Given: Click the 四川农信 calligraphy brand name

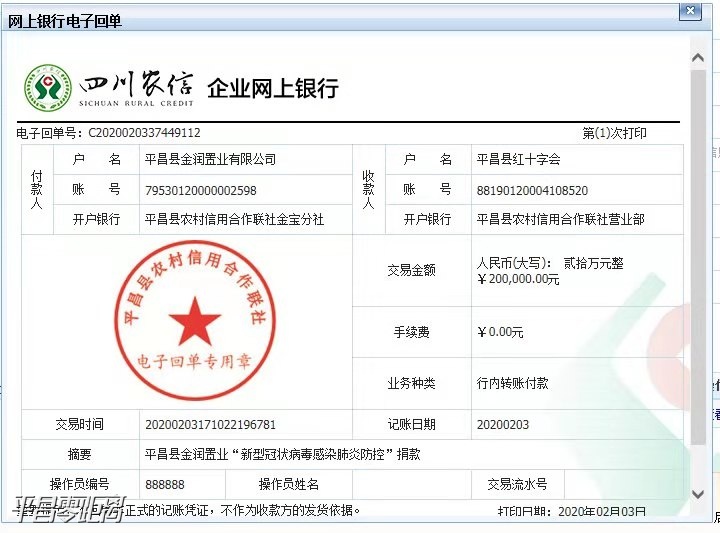Looking at the screenshot, I should pyautogui.click(x=136, y=84).
